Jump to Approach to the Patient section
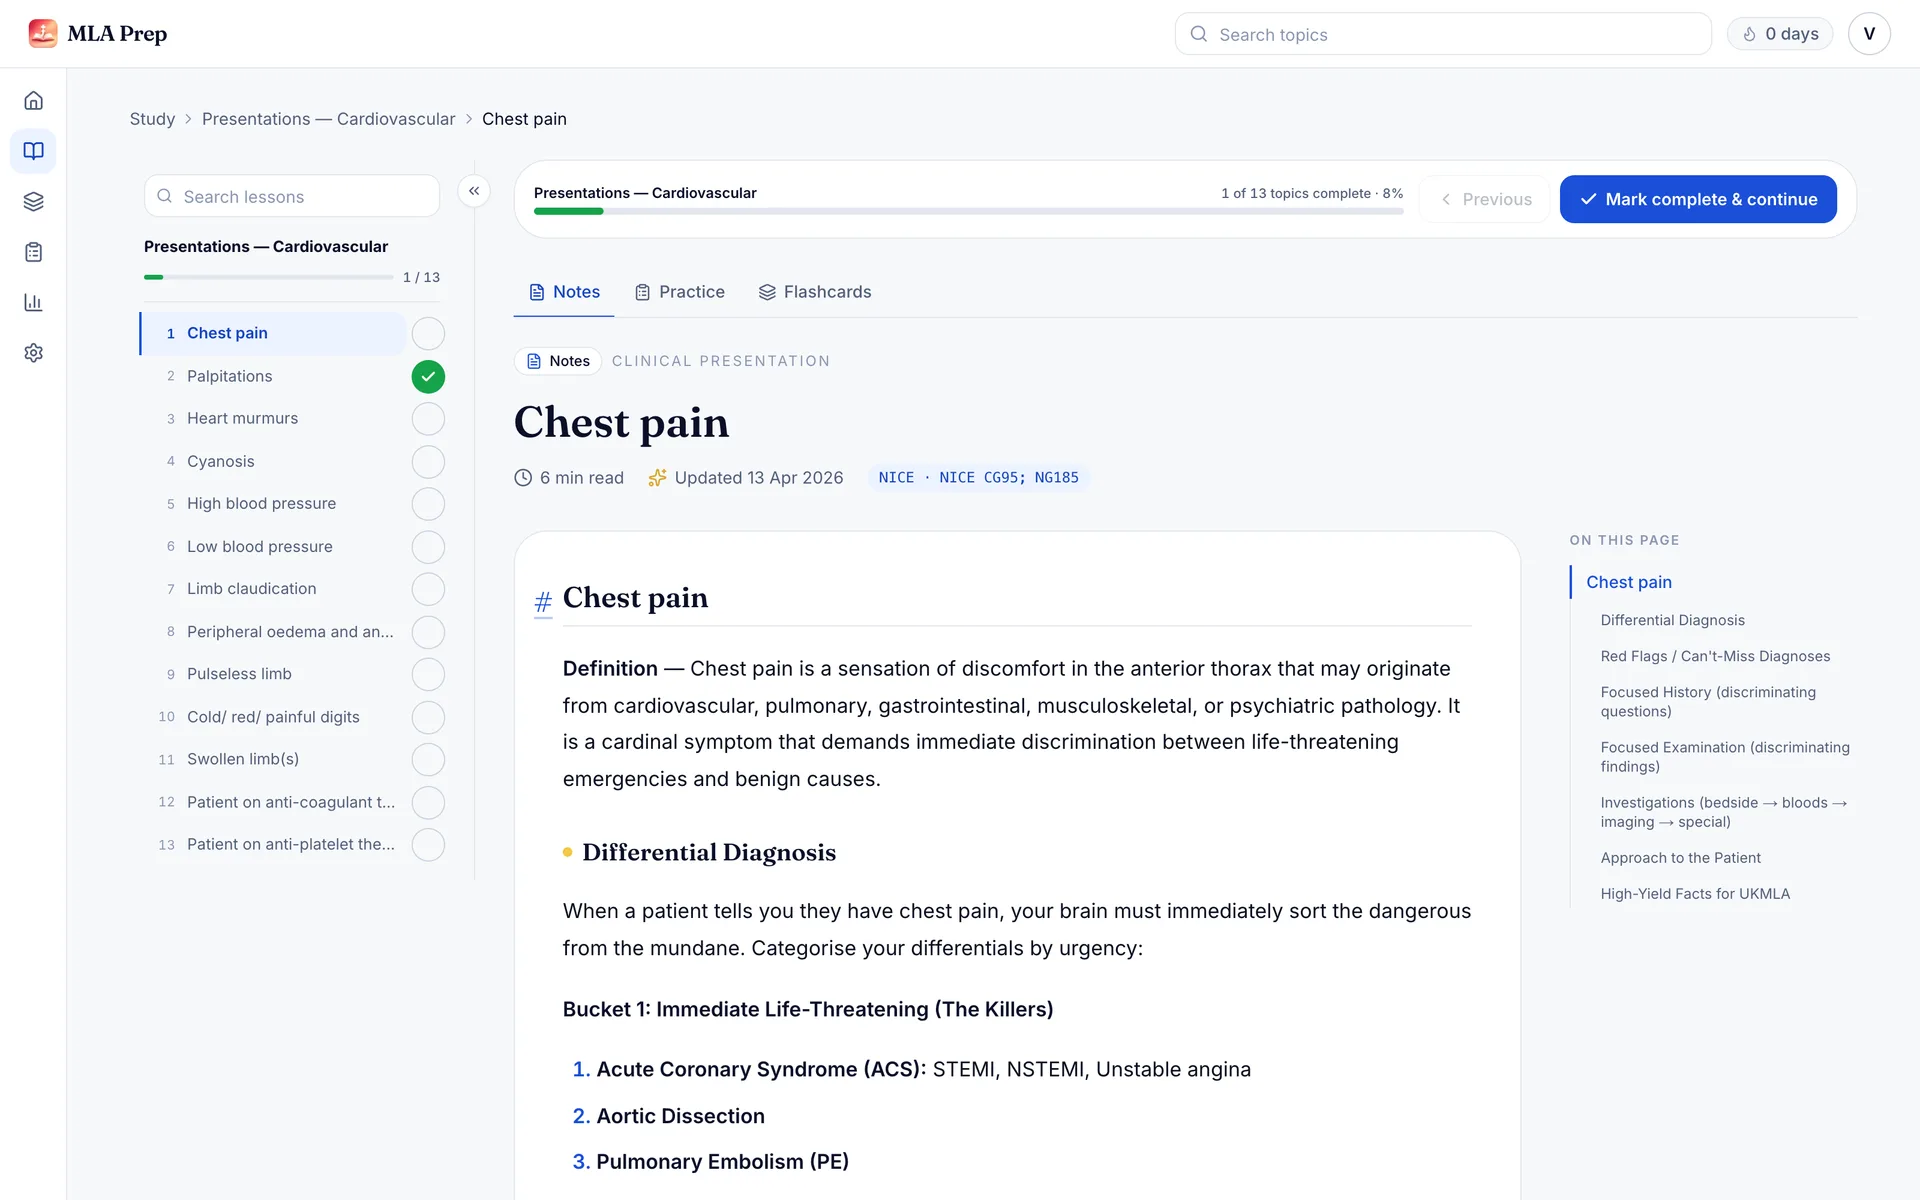The height and width of the screenshot is (1200, 1920). (x=1680, y=858)
